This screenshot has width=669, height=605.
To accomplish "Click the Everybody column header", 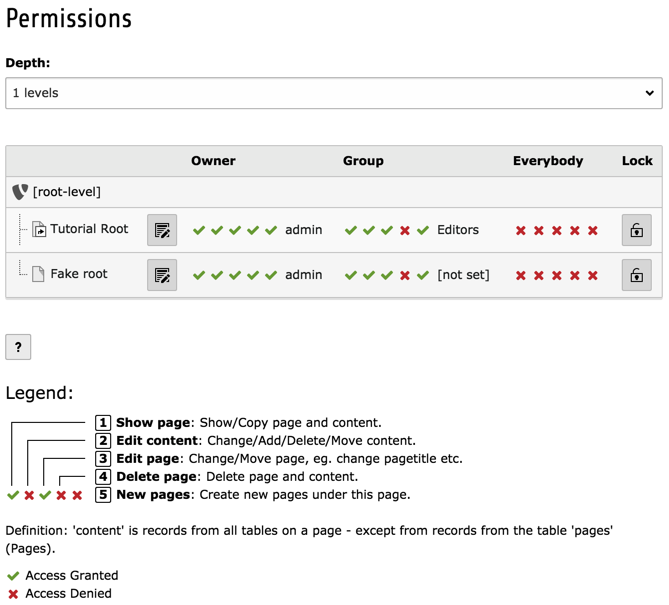I will click(x=548, y=161).
